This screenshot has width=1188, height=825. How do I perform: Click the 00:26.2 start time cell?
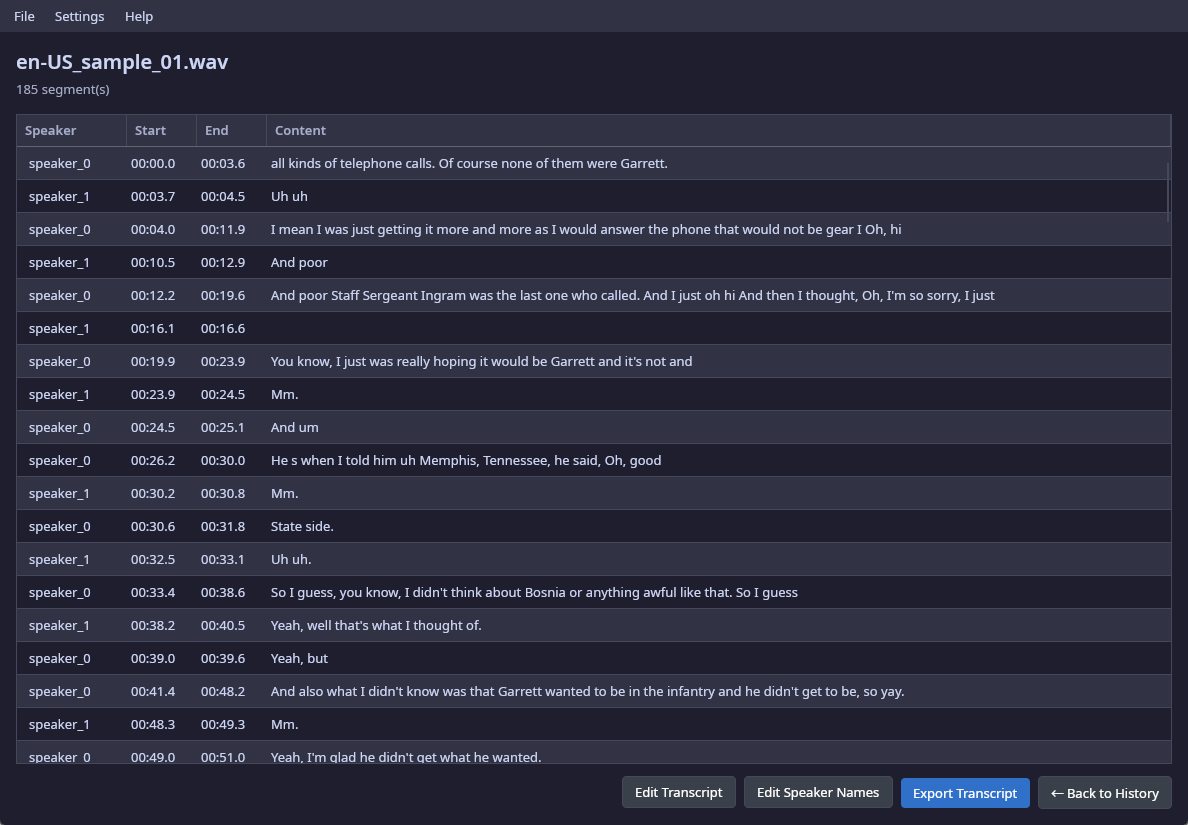(x=153, y=461)
